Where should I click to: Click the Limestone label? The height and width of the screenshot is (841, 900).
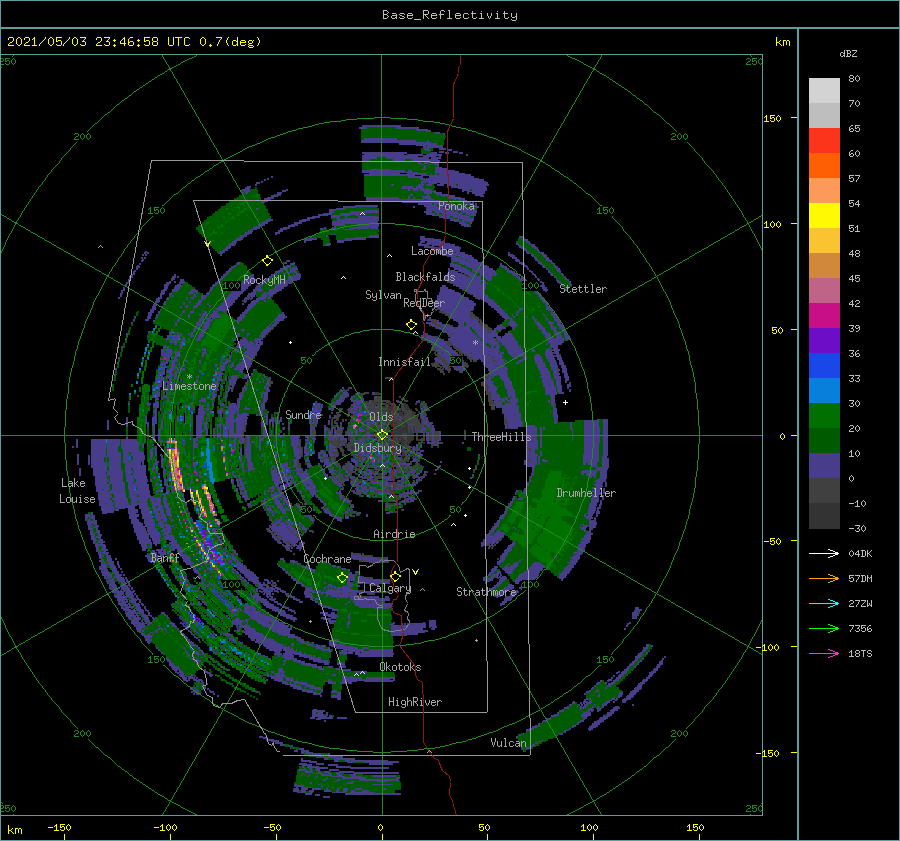coord(189,386)
